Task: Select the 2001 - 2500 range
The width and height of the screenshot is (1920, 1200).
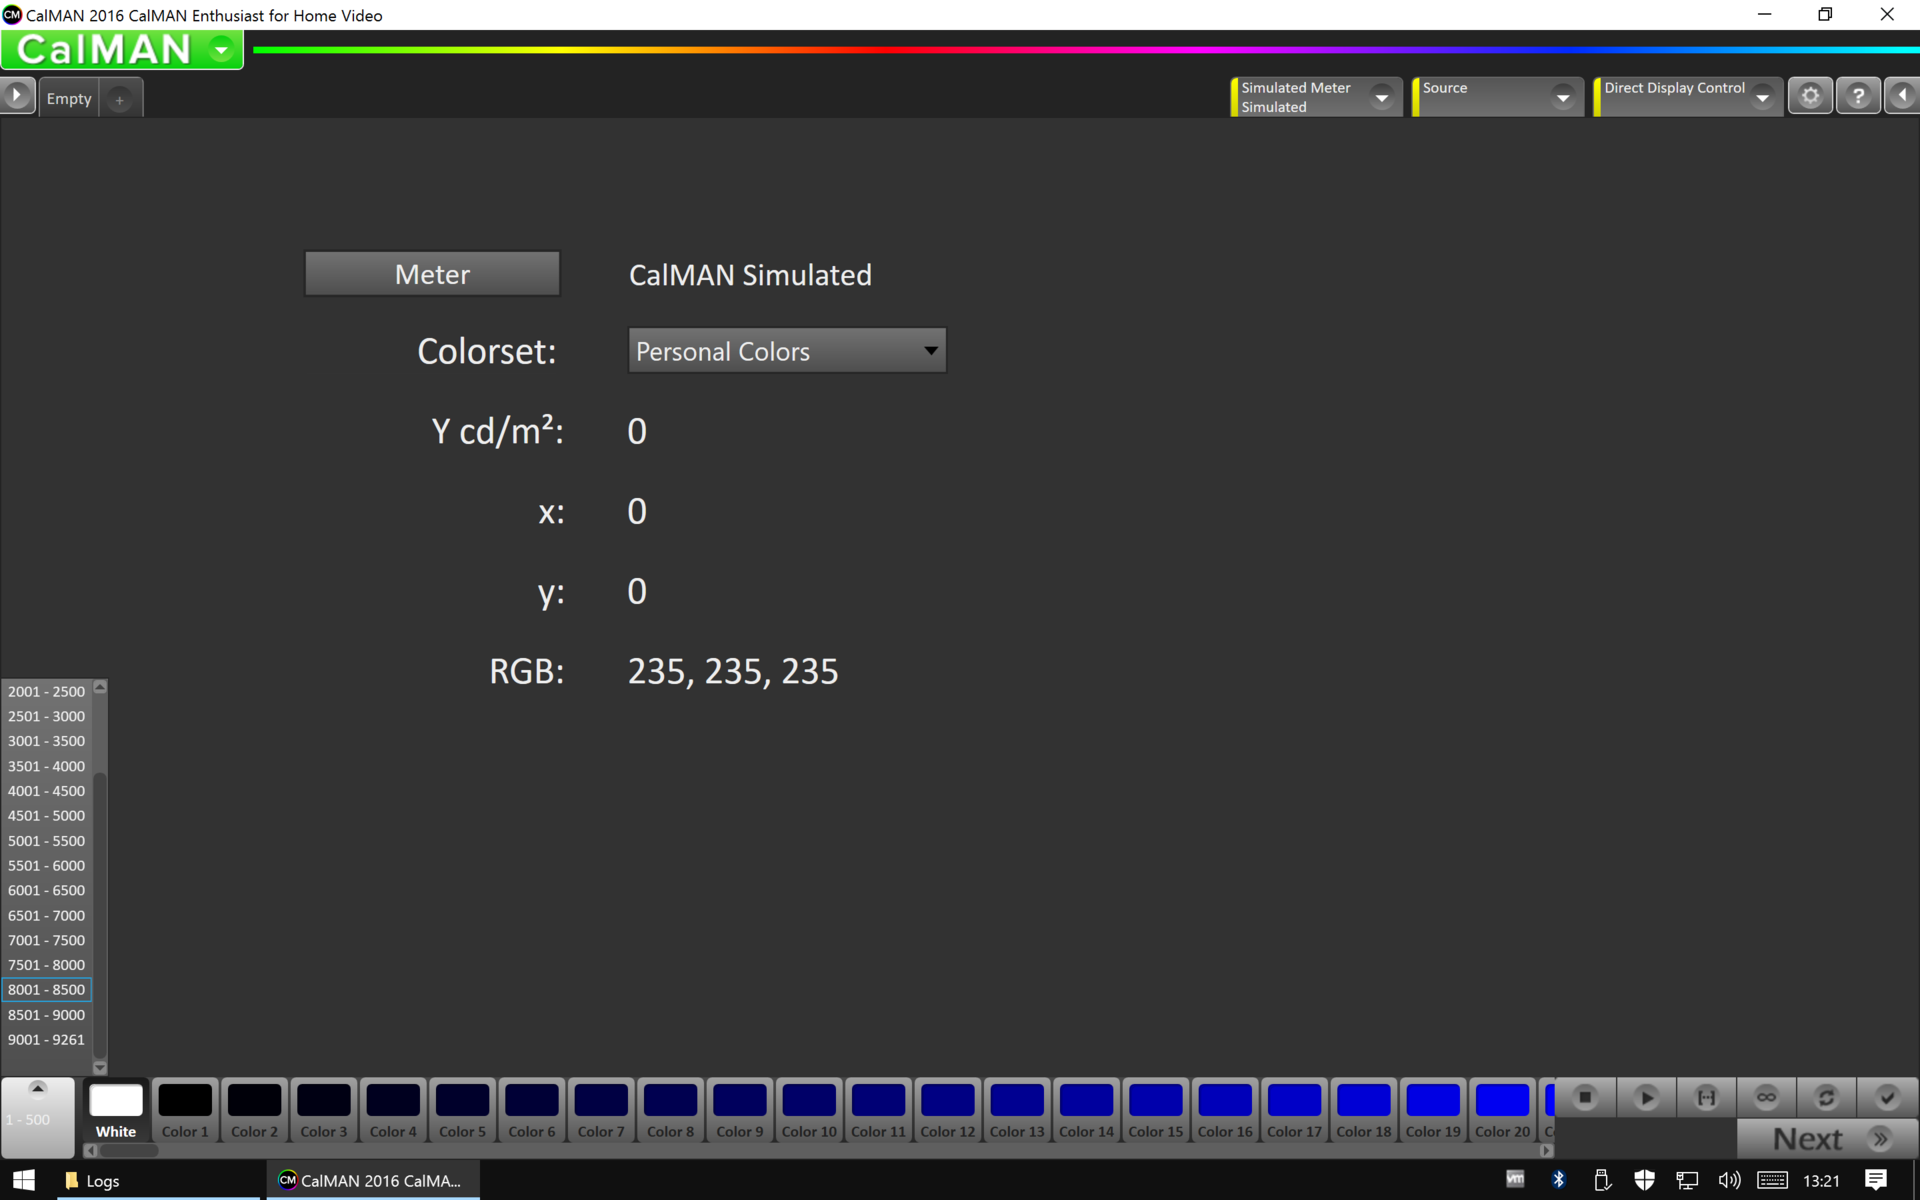Action: click(x=46, y=691)
